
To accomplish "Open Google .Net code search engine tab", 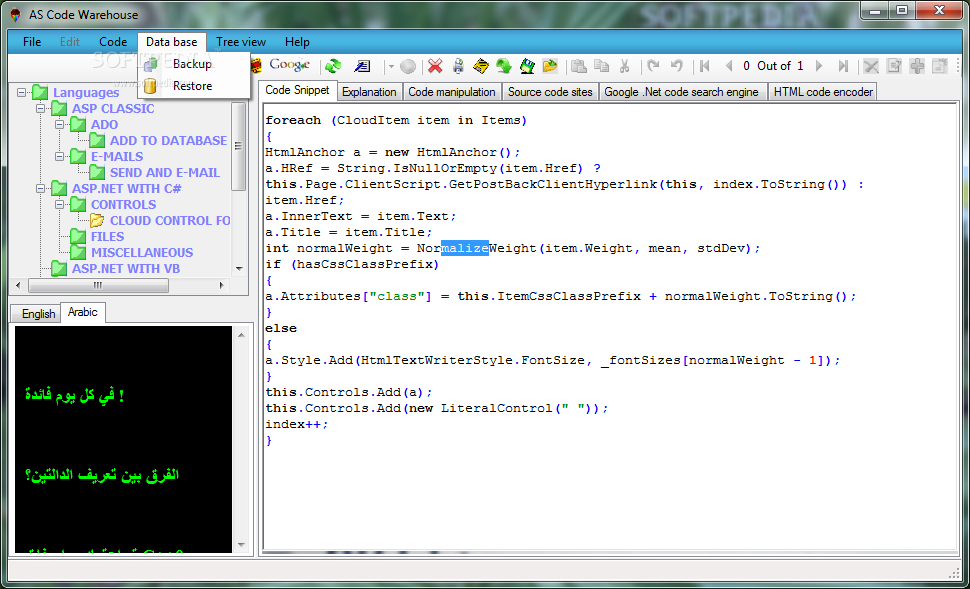I will point(682,92).
